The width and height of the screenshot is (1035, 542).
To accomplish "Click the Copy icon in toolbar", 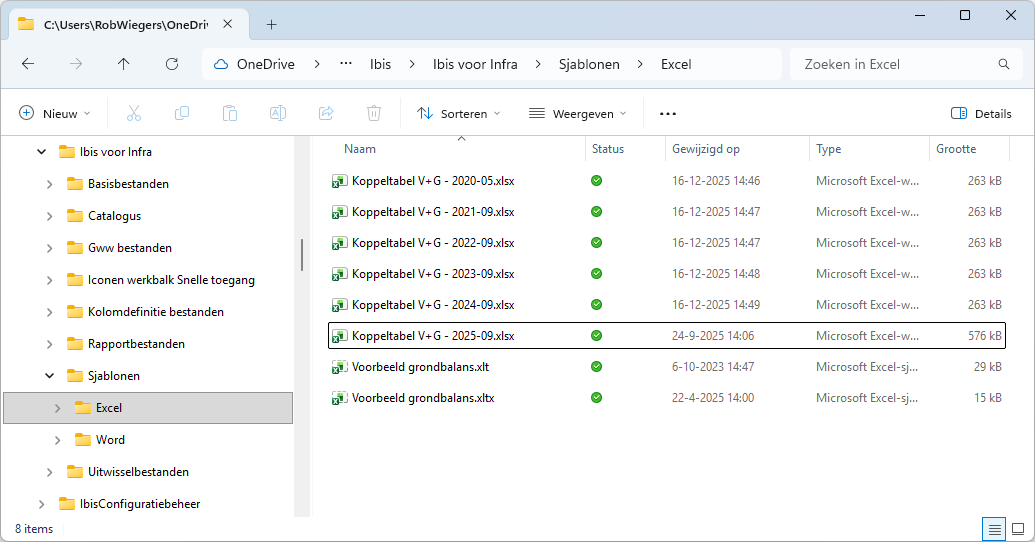I will (x=182, y=114).
